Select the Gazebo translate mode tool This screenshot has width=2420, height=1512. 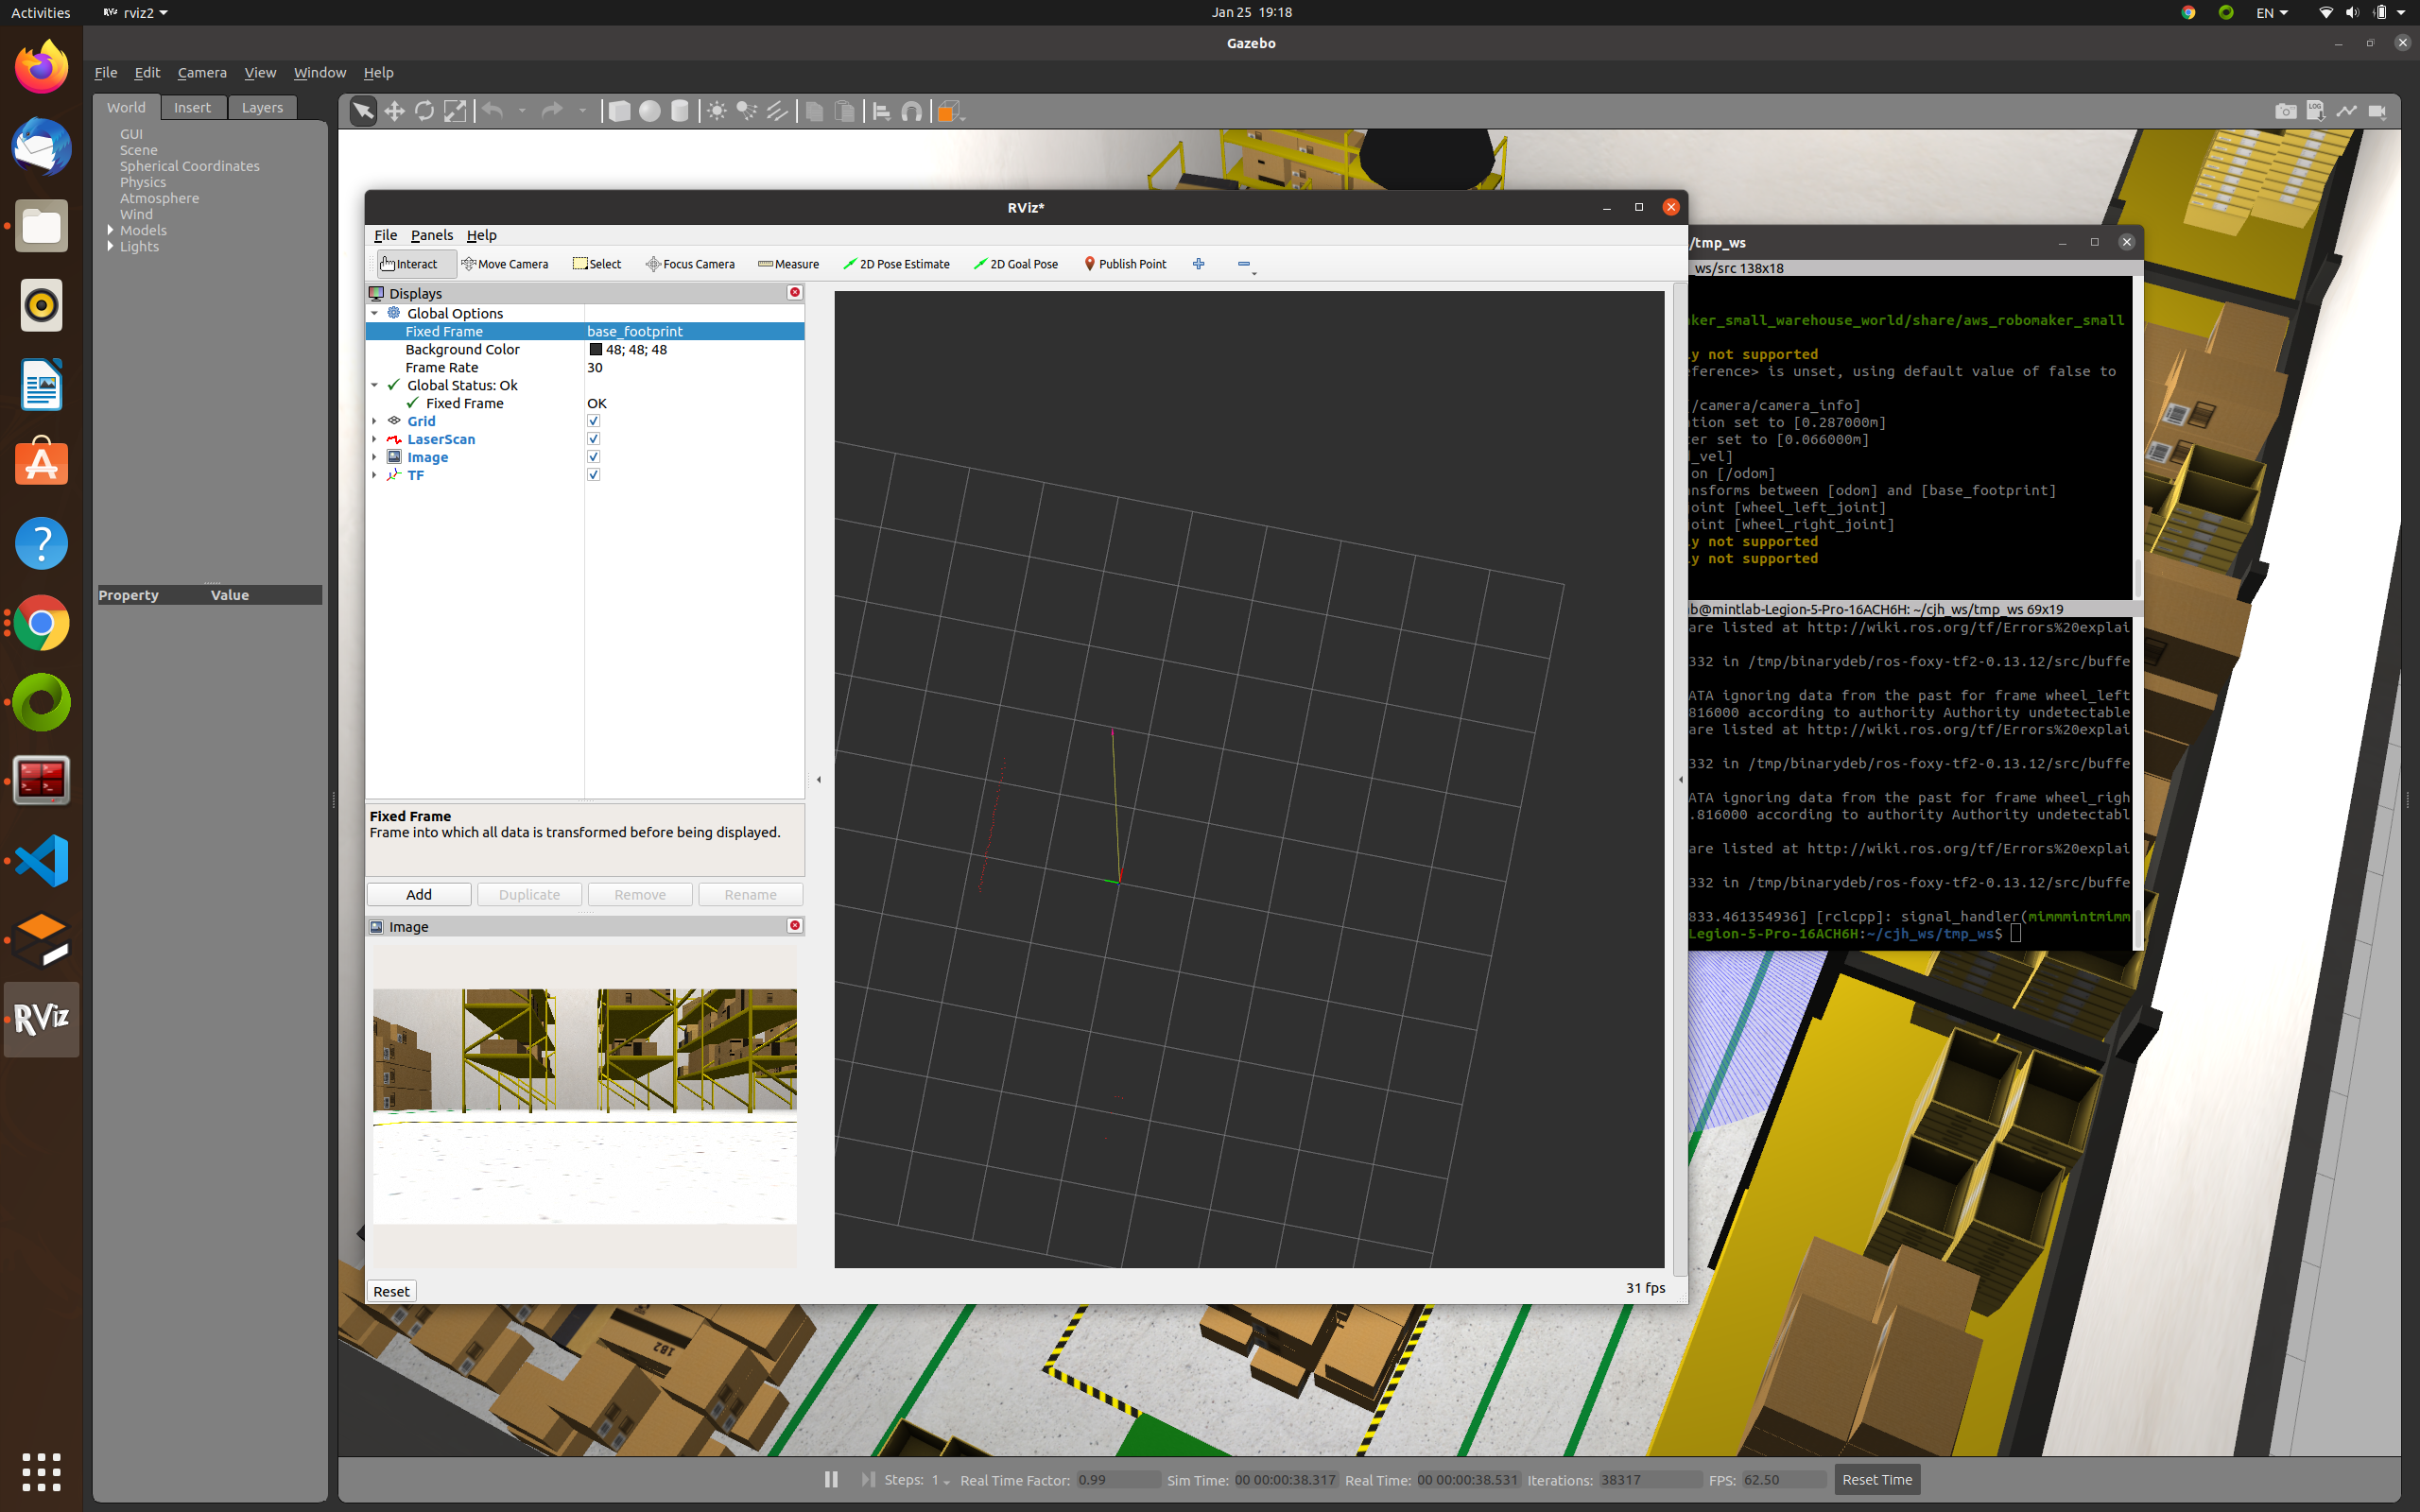click(394, 111)
